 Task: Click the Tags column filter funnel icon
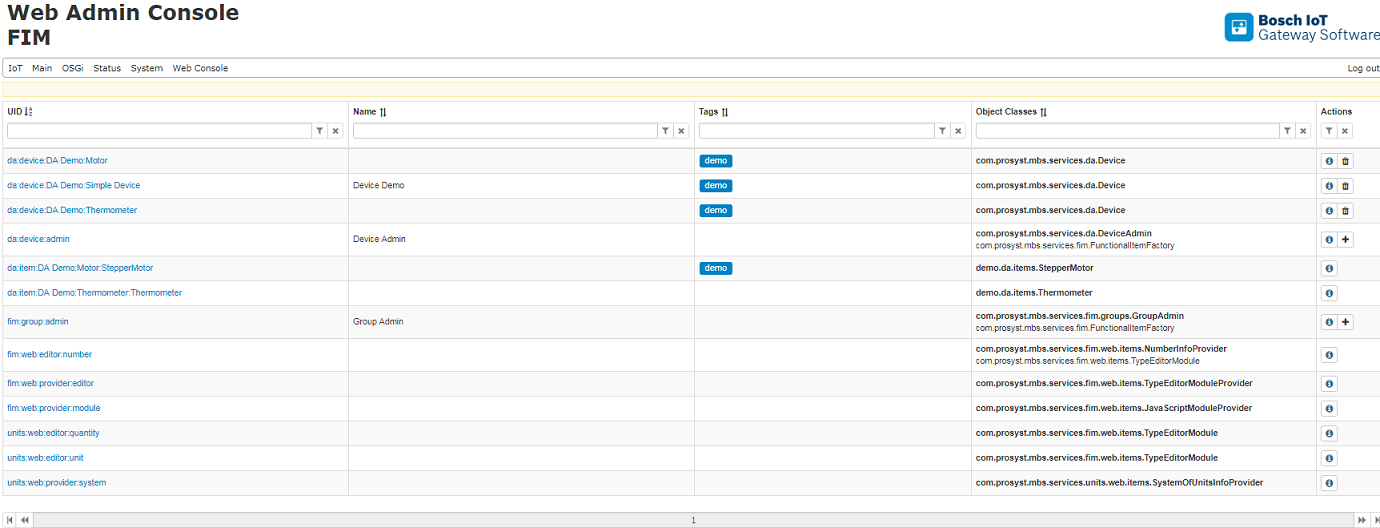point(942,131)
